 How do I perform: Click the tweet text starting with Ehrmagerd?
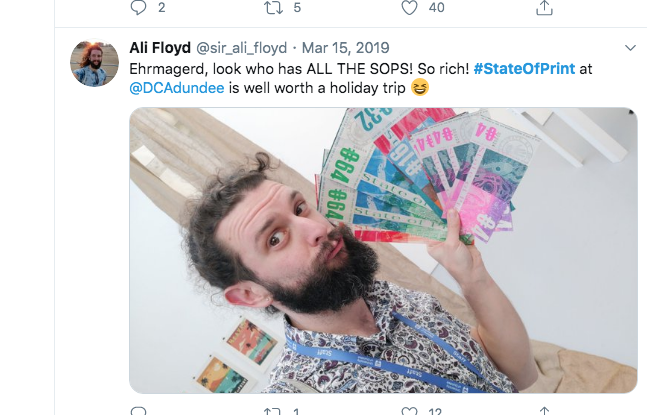300,68
